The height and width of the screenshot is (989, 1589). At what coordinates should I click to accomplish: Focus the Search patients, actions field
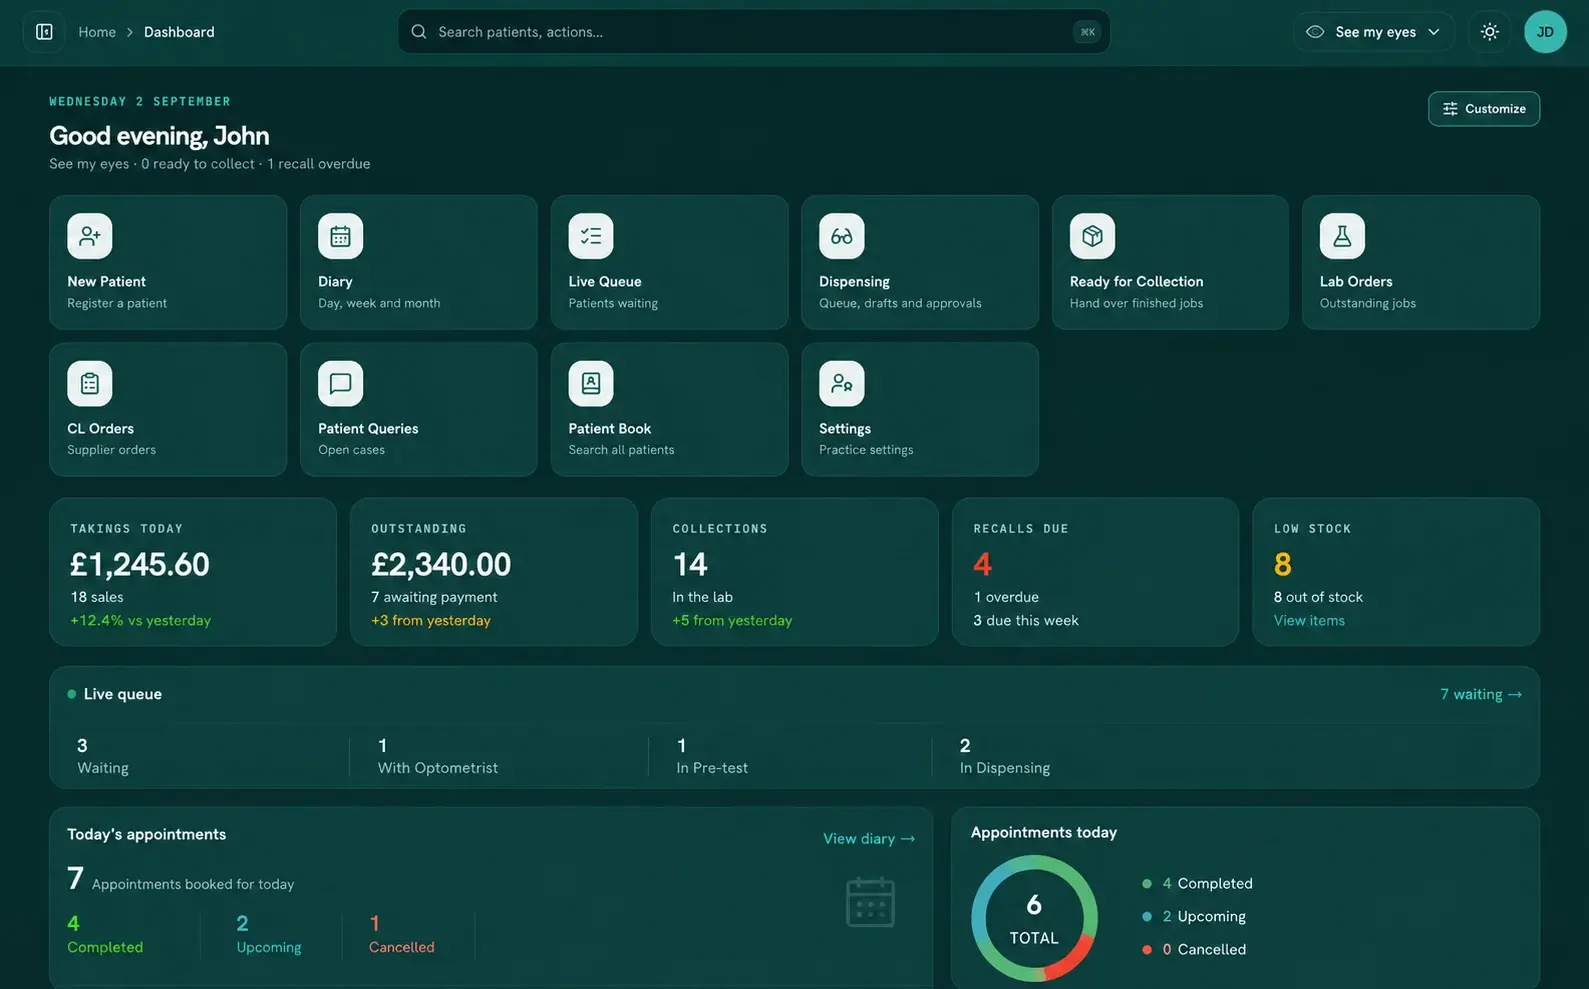click(x=754, y=32)
